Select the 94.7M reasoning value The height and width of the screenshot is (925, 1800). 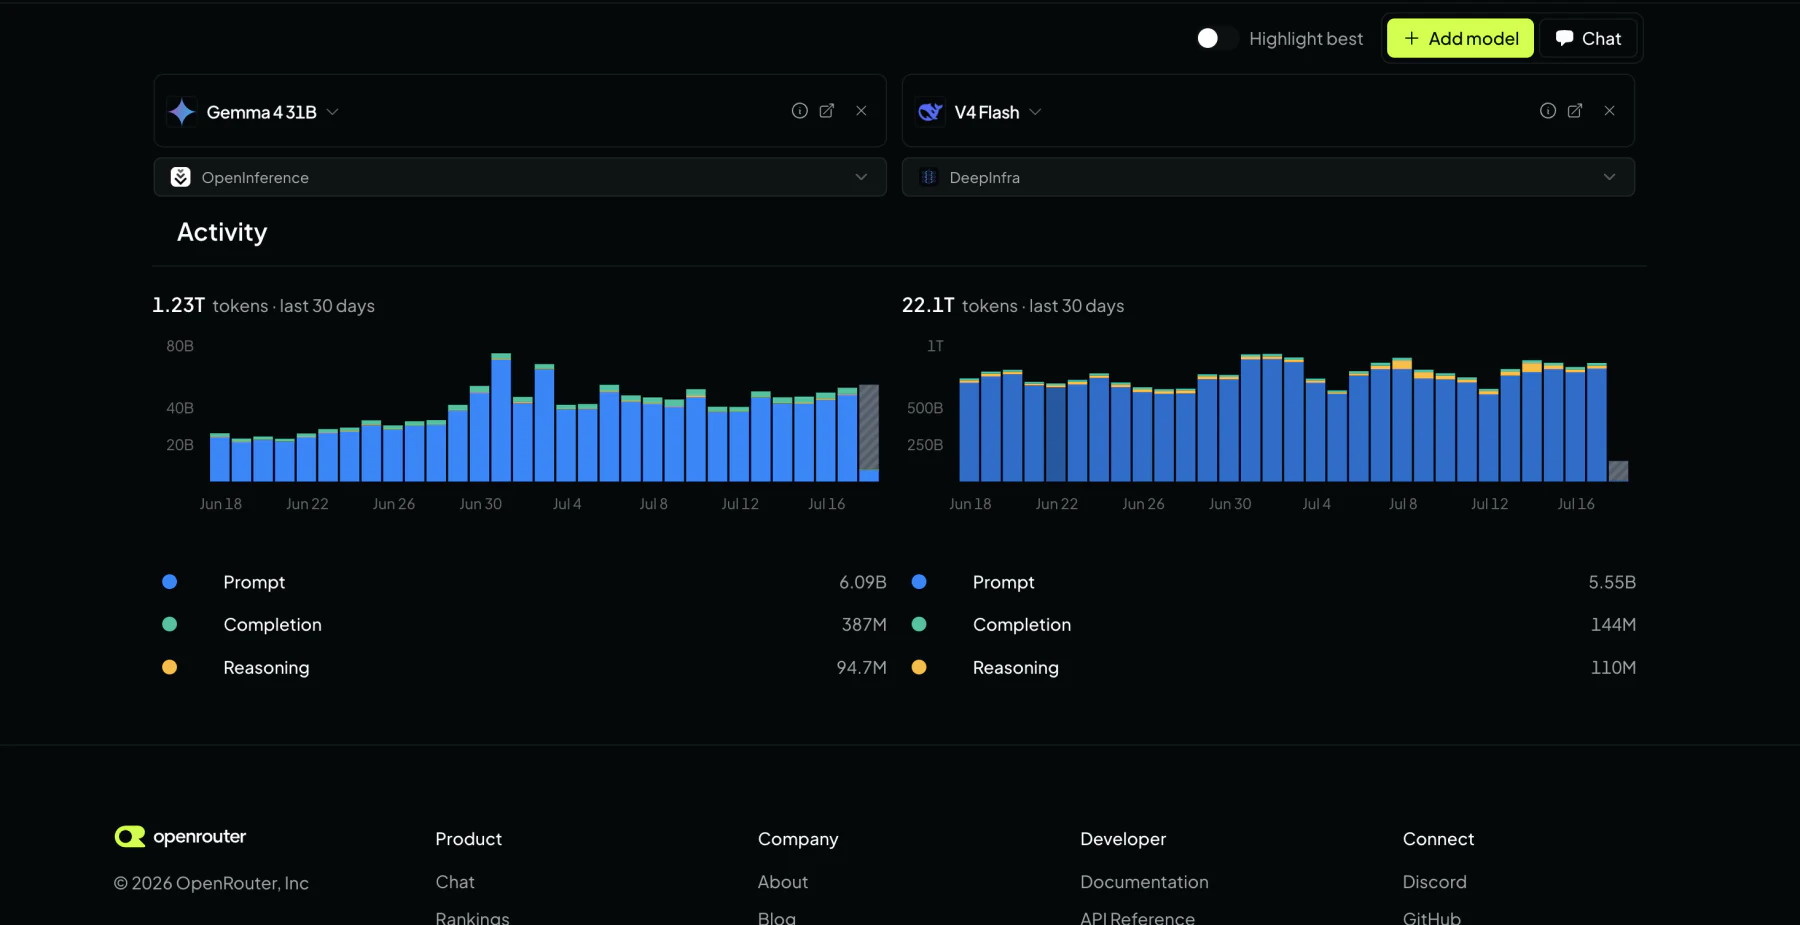pyautogui.click(x=861, y=667)
